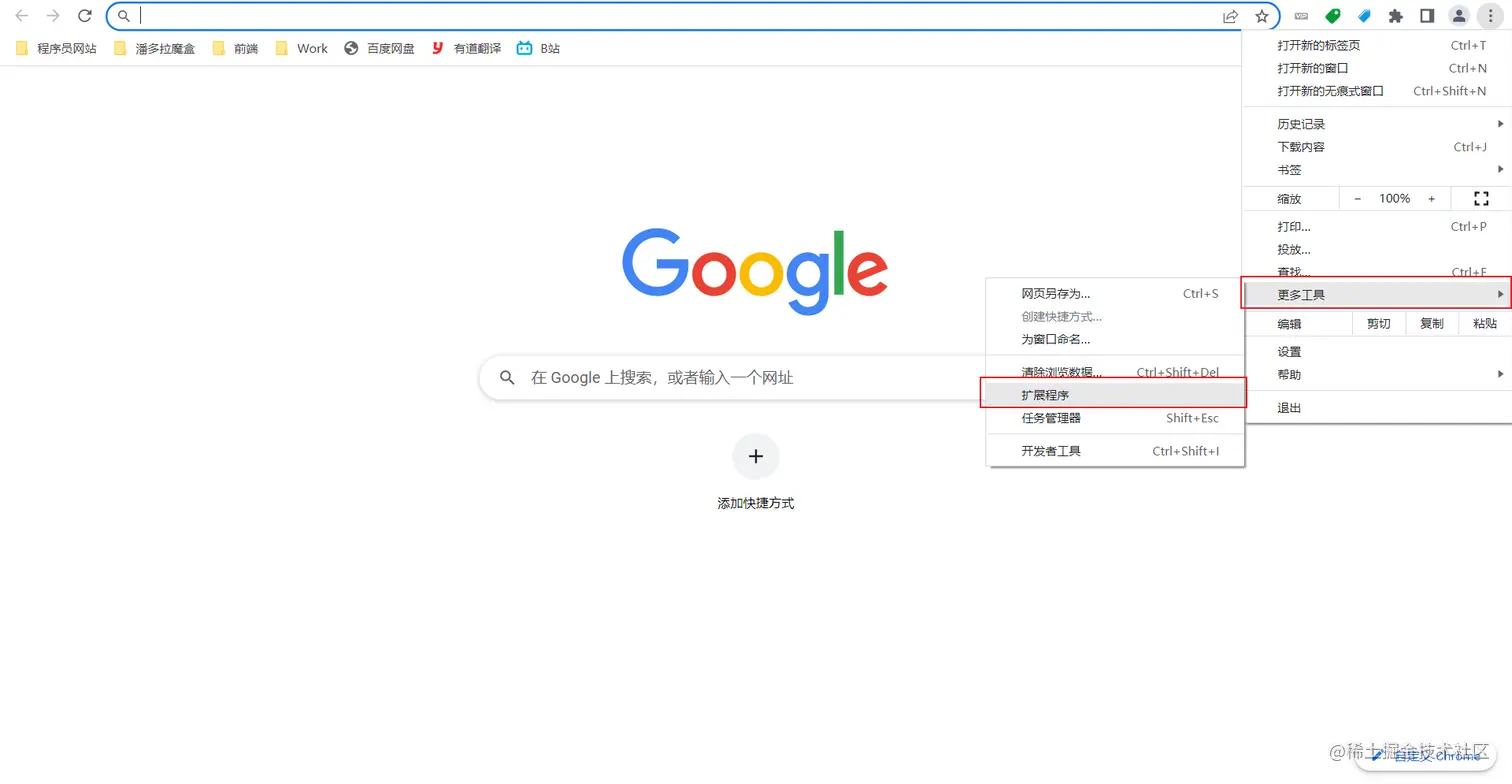Increase zoom with the plus button
1512x784 pixels.
pos(1431,199)
